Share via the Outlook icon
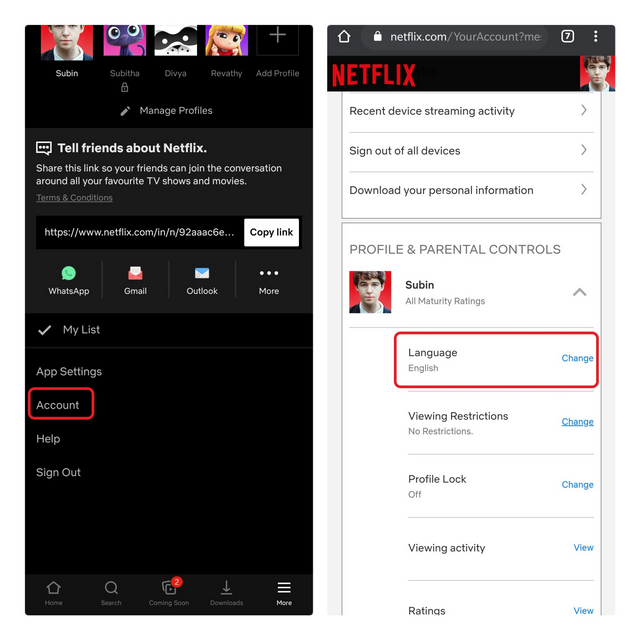This screenshot has height=640, width=640. pyautogui.click(x=202, y=273)
